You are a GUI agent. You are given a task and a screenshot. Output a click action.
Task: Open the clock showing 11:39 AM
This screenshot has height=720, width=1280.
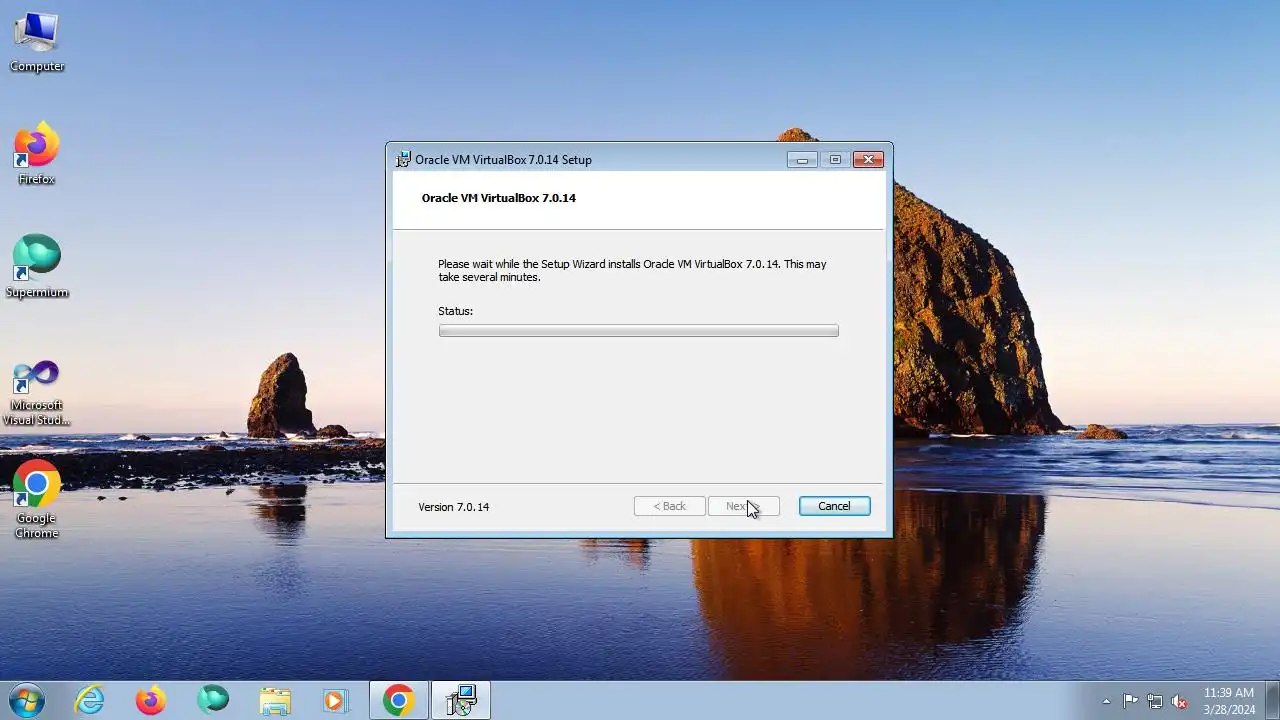coord(1229,700)
